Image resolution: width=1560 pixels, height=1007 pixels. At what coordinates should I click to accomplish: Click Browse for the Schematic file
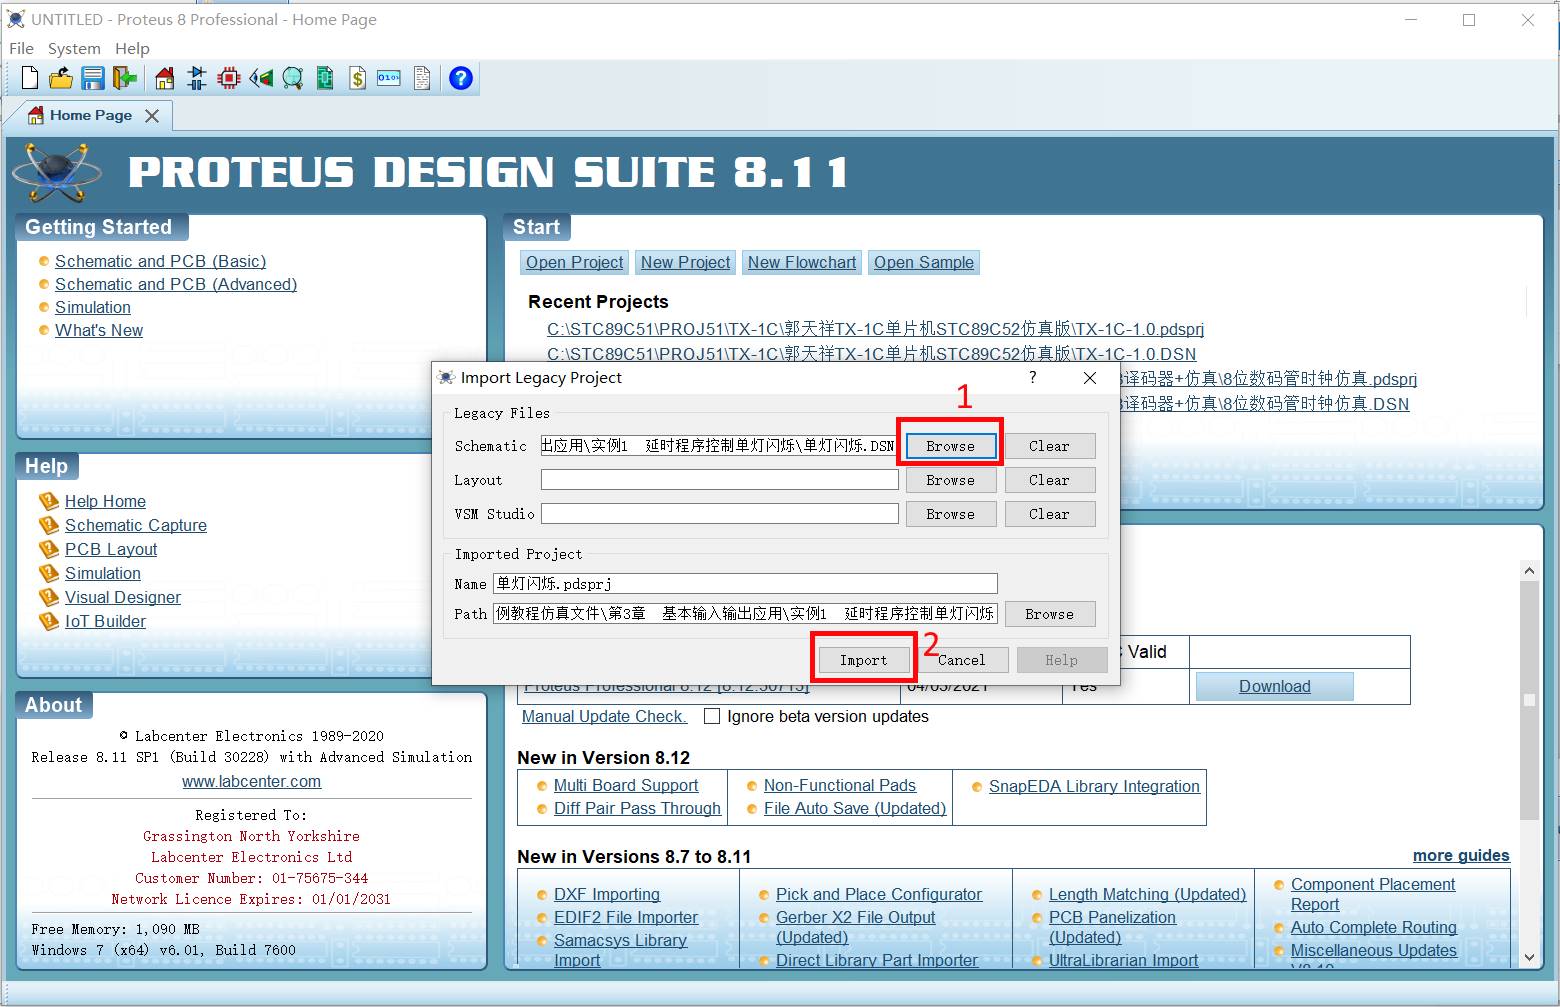pyautogui.click(x=950, y=446)
